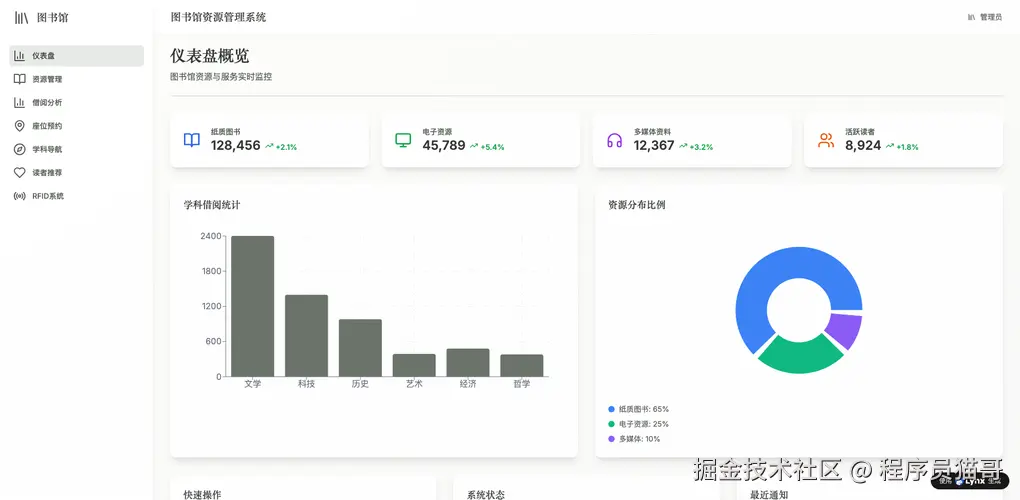This screenshot has width=1020, height=500.
Task: Click the trend arrow next to +3.2%
Action: pos(683,146)
